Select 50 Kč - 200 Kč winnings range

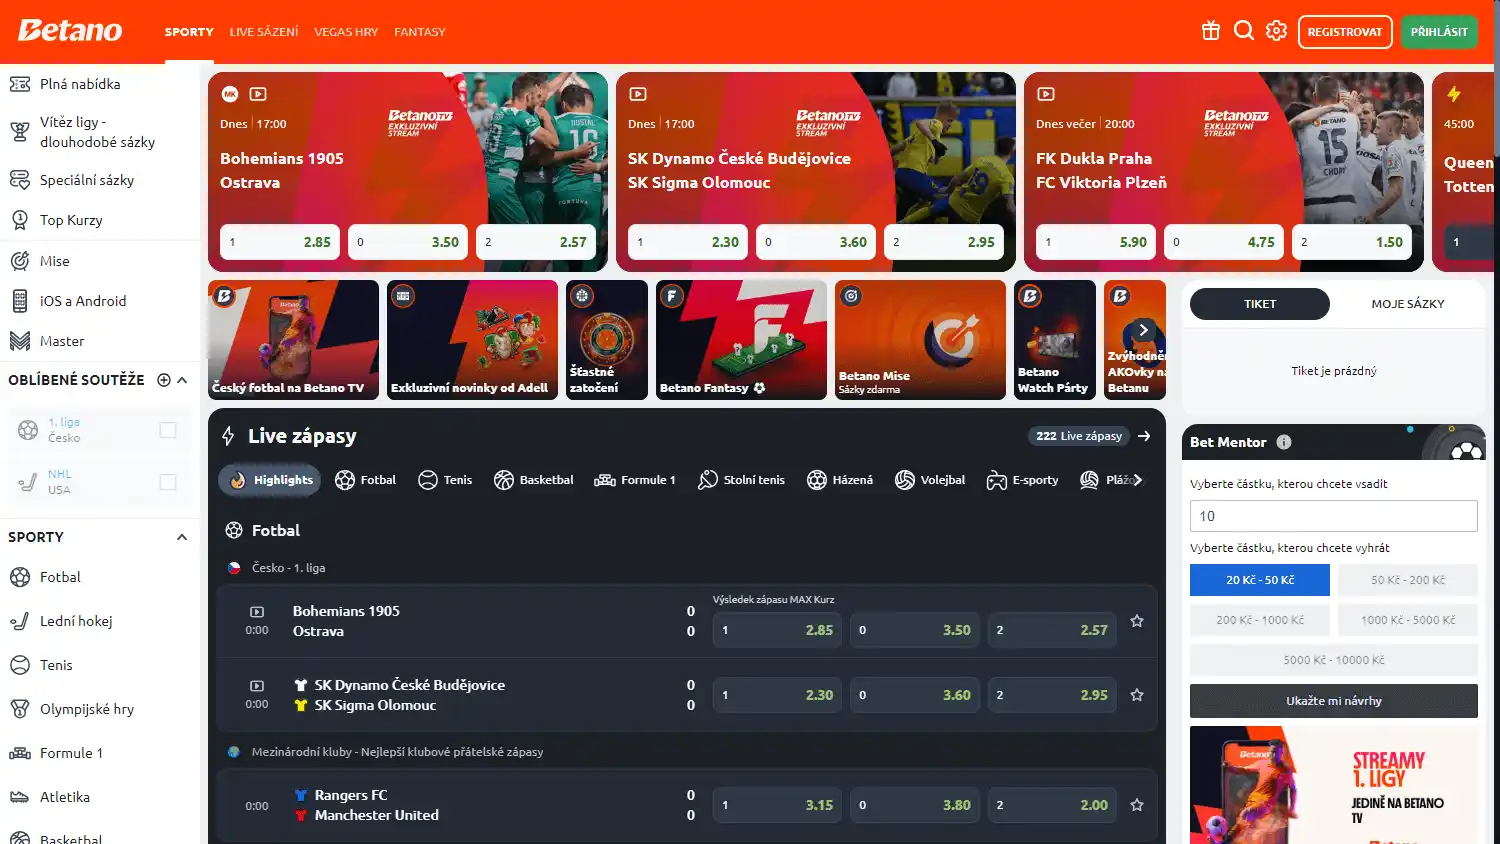[x=1408, y=580]
